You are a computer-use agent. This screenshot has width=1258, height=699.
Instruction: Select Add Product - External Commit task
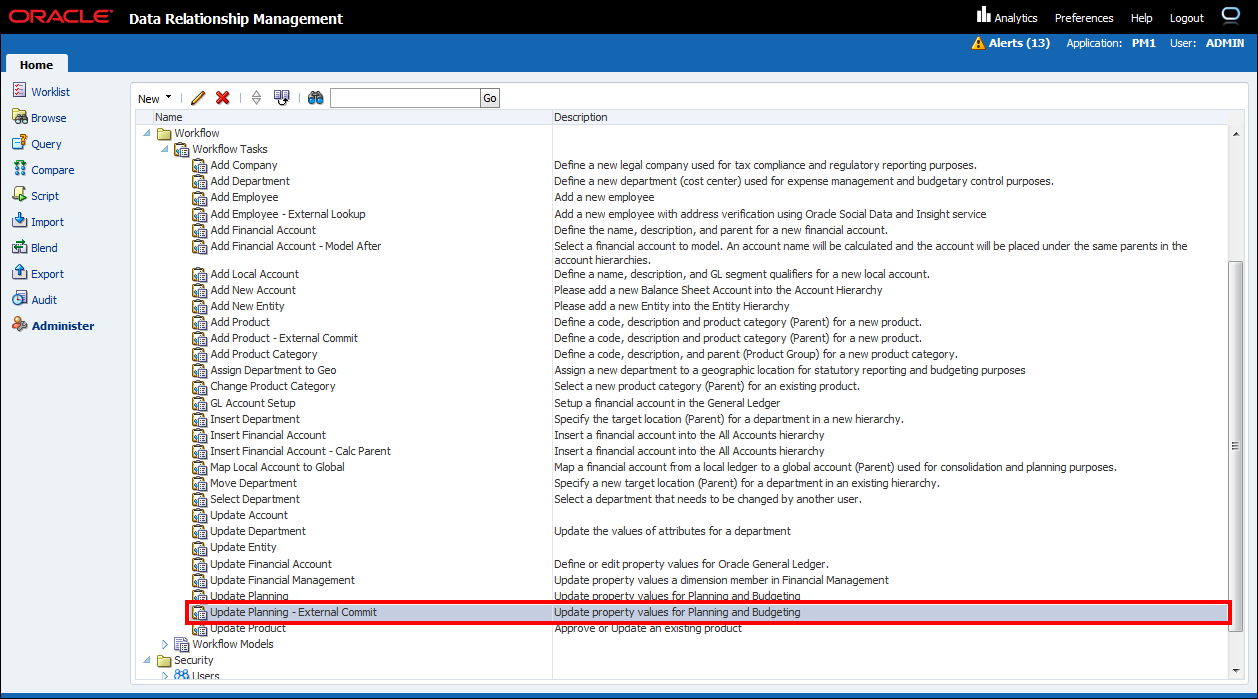coord(284,338)
